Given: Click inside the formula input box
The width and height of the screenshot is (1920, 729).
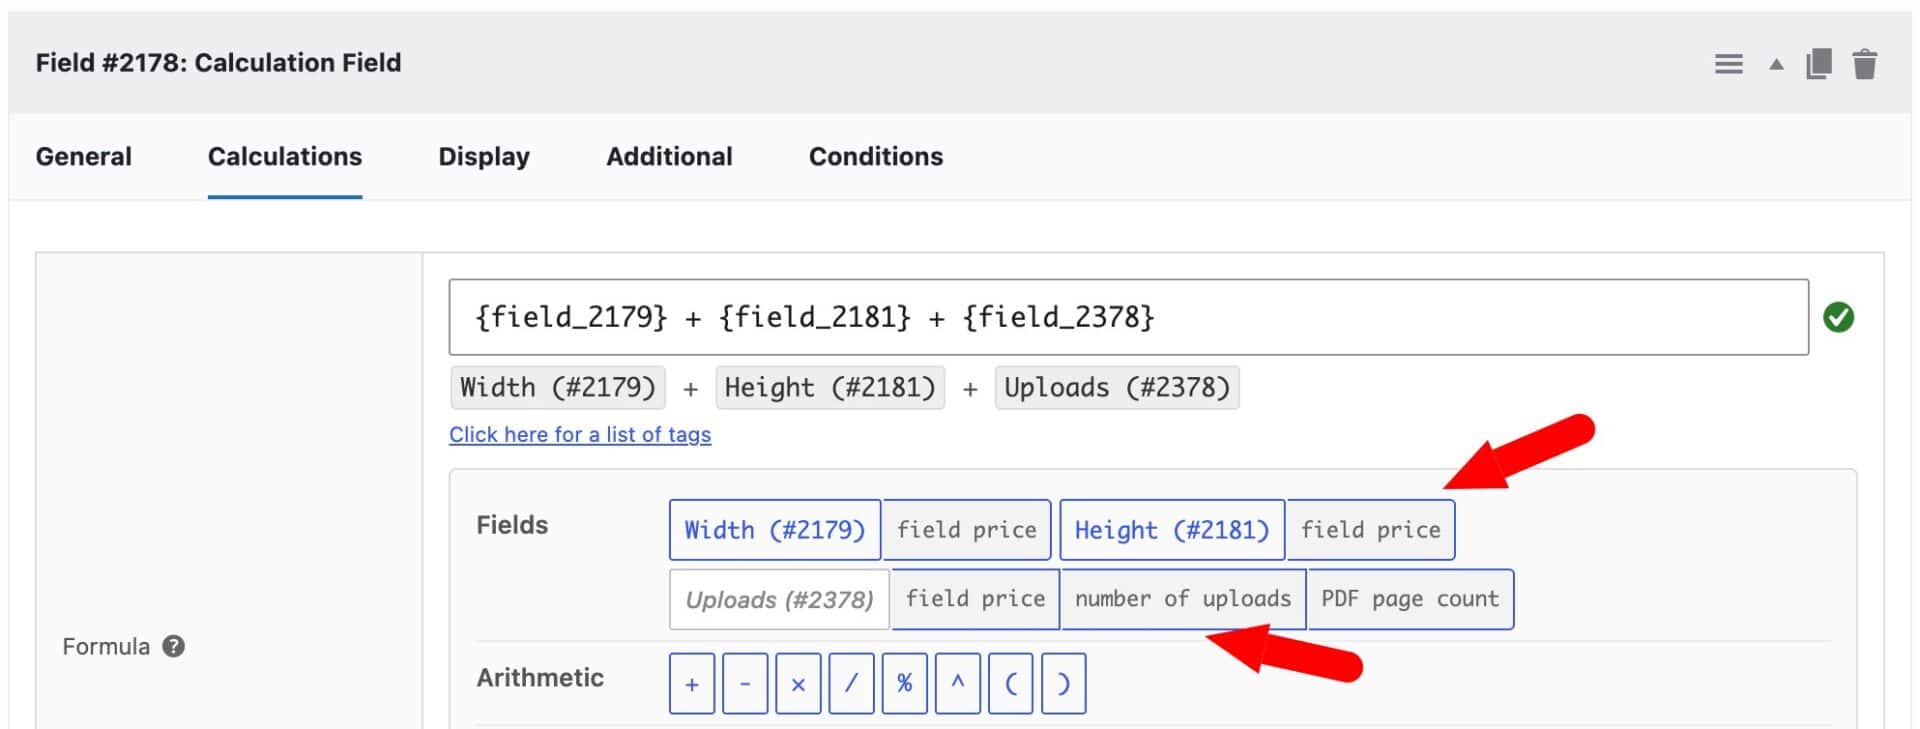Looking at the screenshot, I should tap(1128, 317).
